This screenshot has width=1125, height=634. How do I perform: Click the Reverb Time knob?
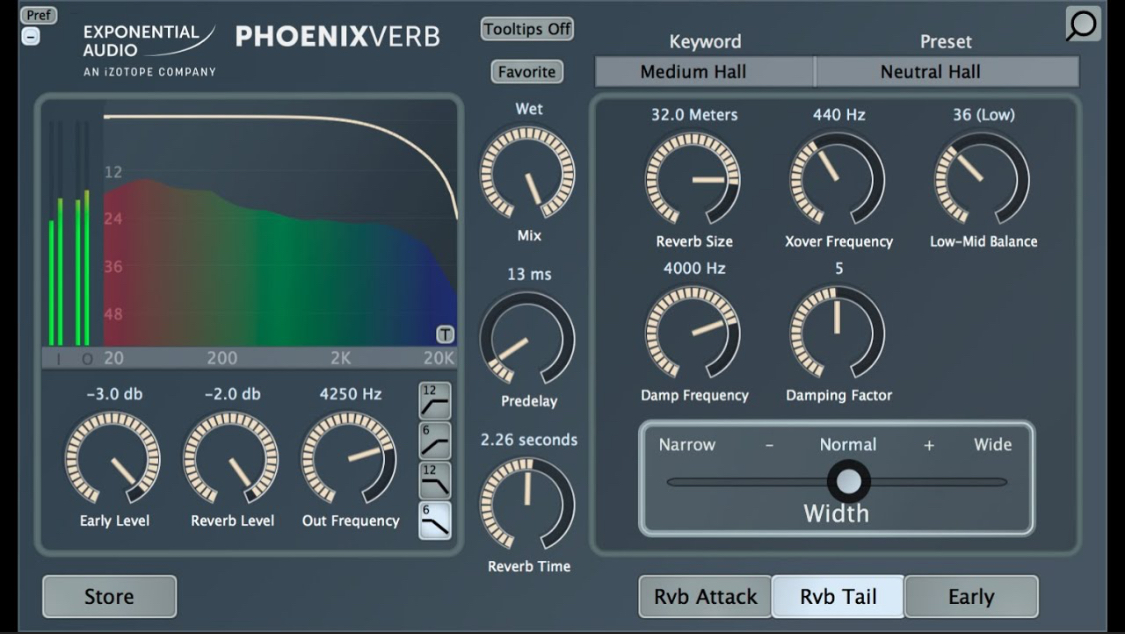click(527, 505)
